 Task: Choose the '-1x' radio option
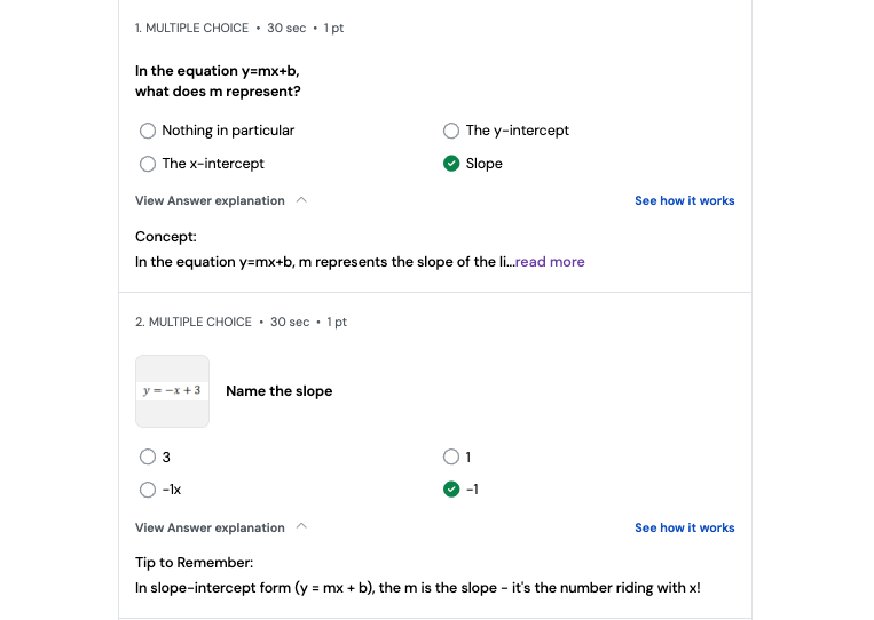[148, 490]
